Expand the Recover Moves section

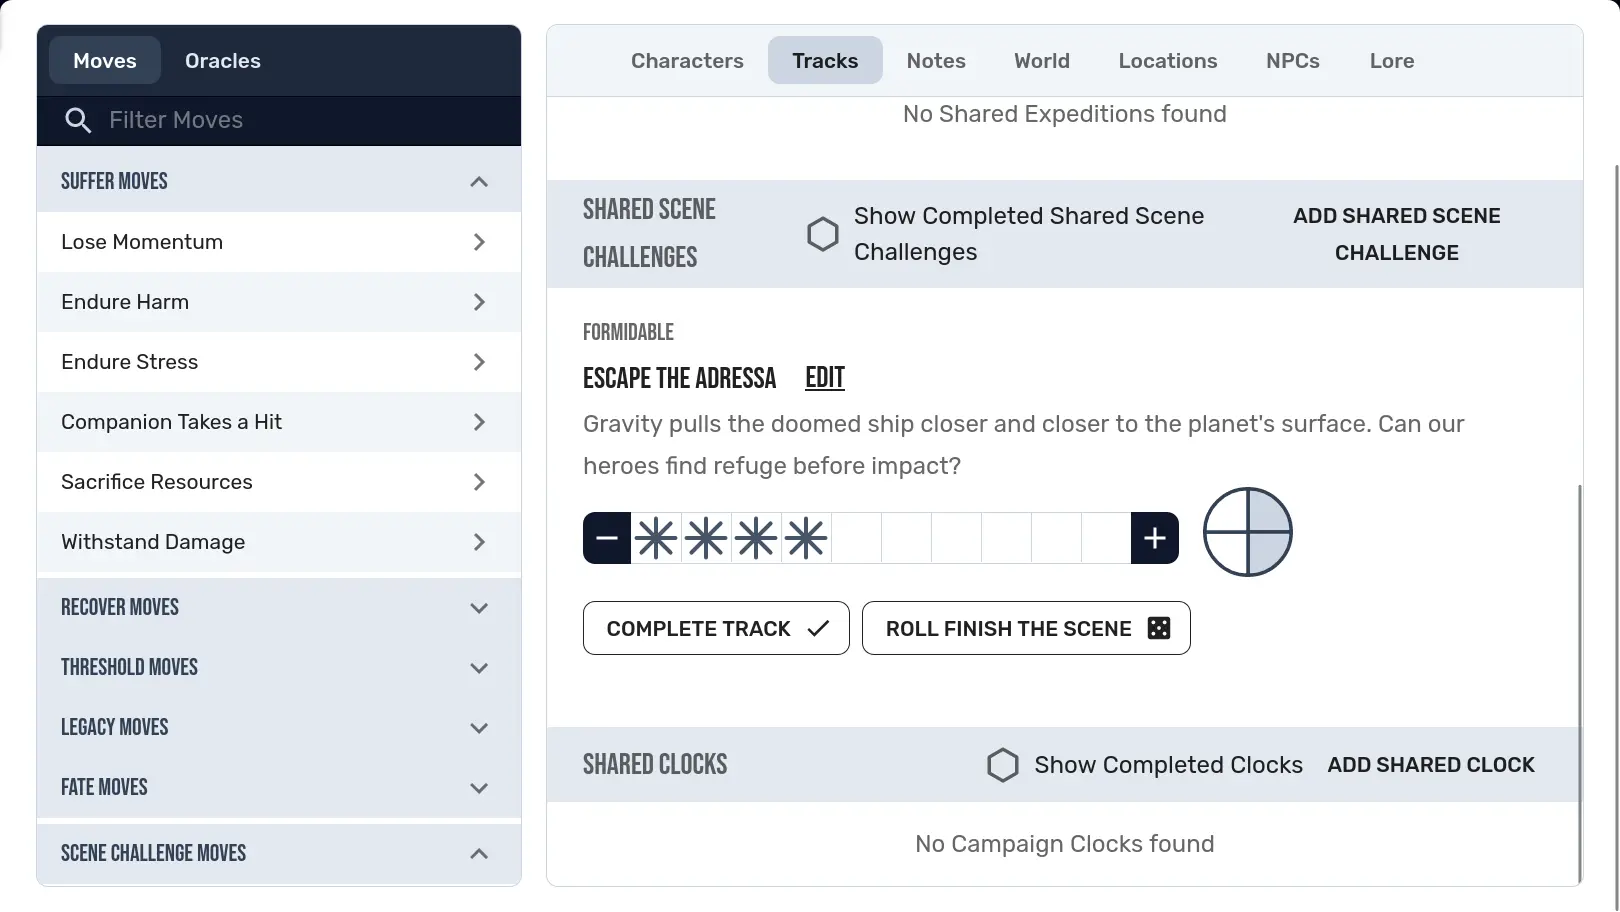[479, 608]
